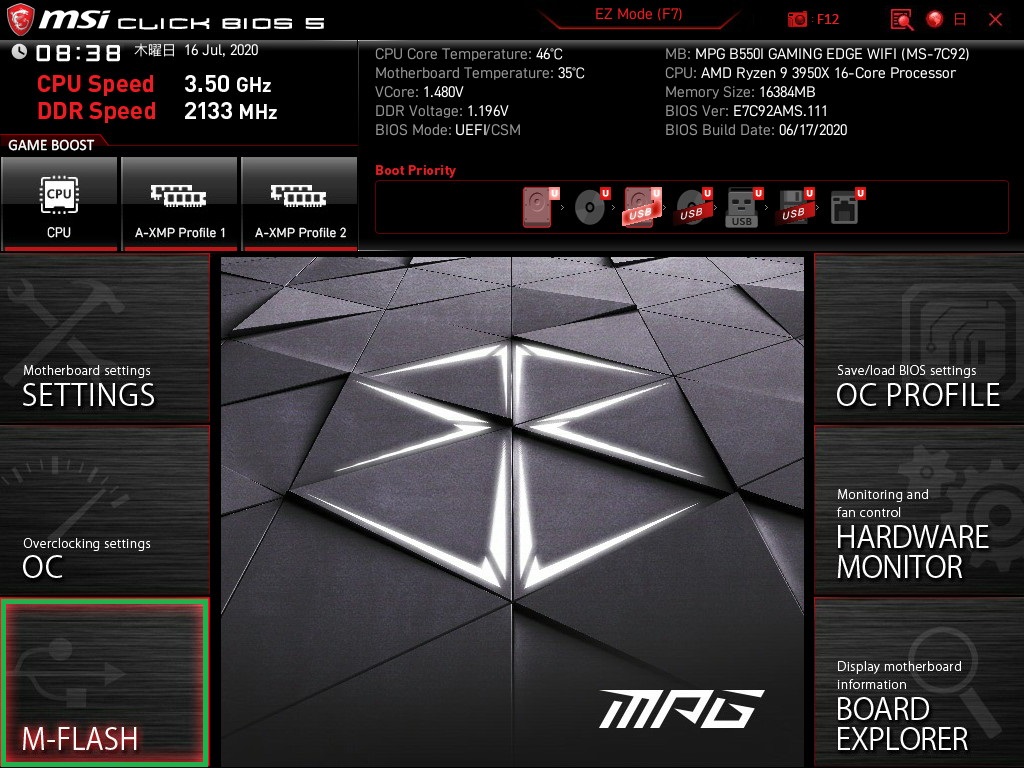
Task: Open the OC PROFILE tile
Action: [x=919, y=338]
